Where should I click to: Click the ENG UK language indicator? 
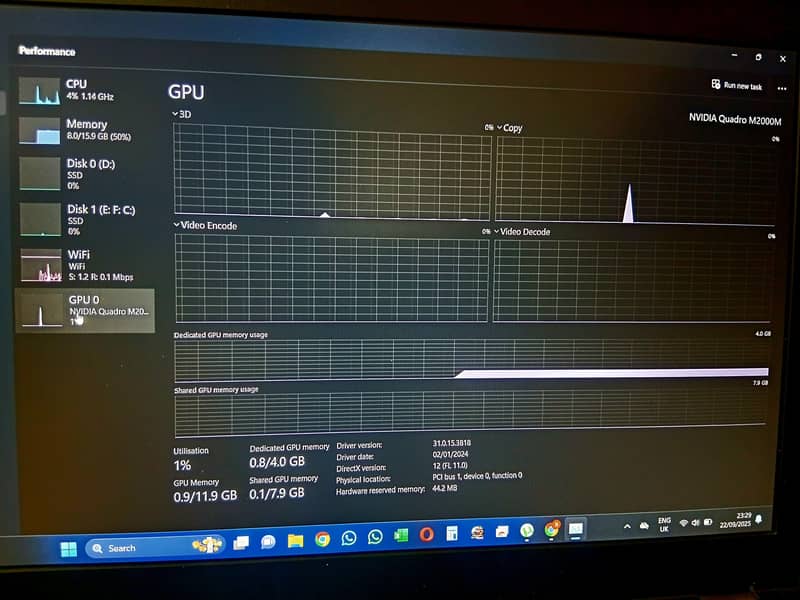[x=664, y=524]
